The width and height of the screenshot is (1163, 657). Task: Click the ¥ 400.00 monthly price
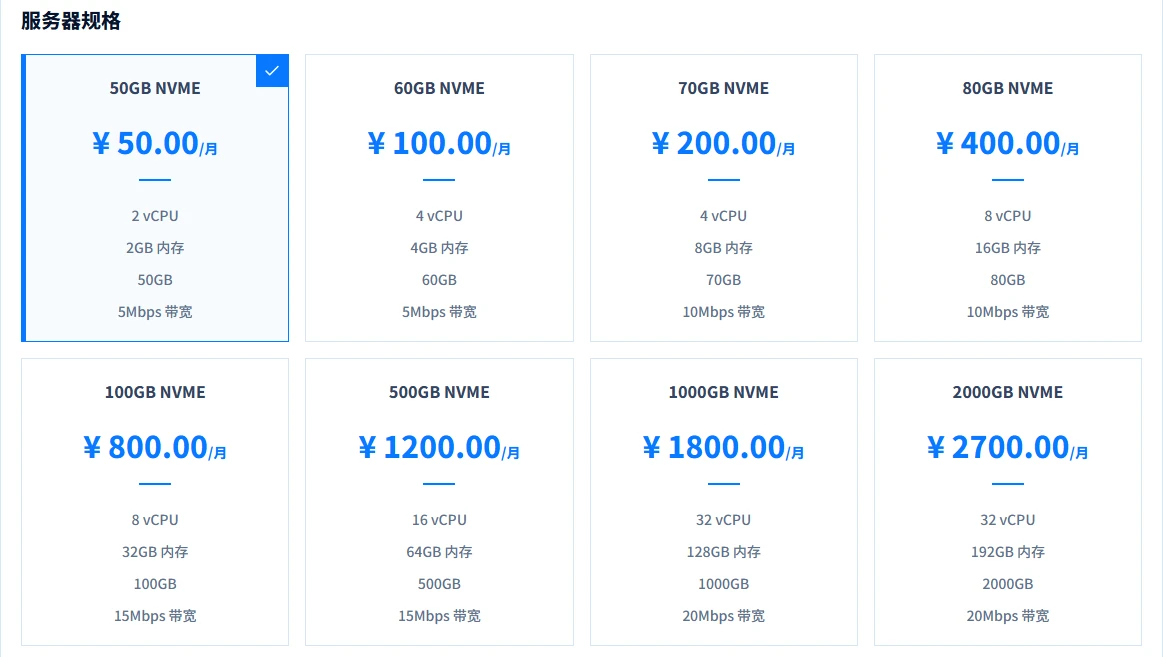pyautogui.click(x=1008, y=143)
